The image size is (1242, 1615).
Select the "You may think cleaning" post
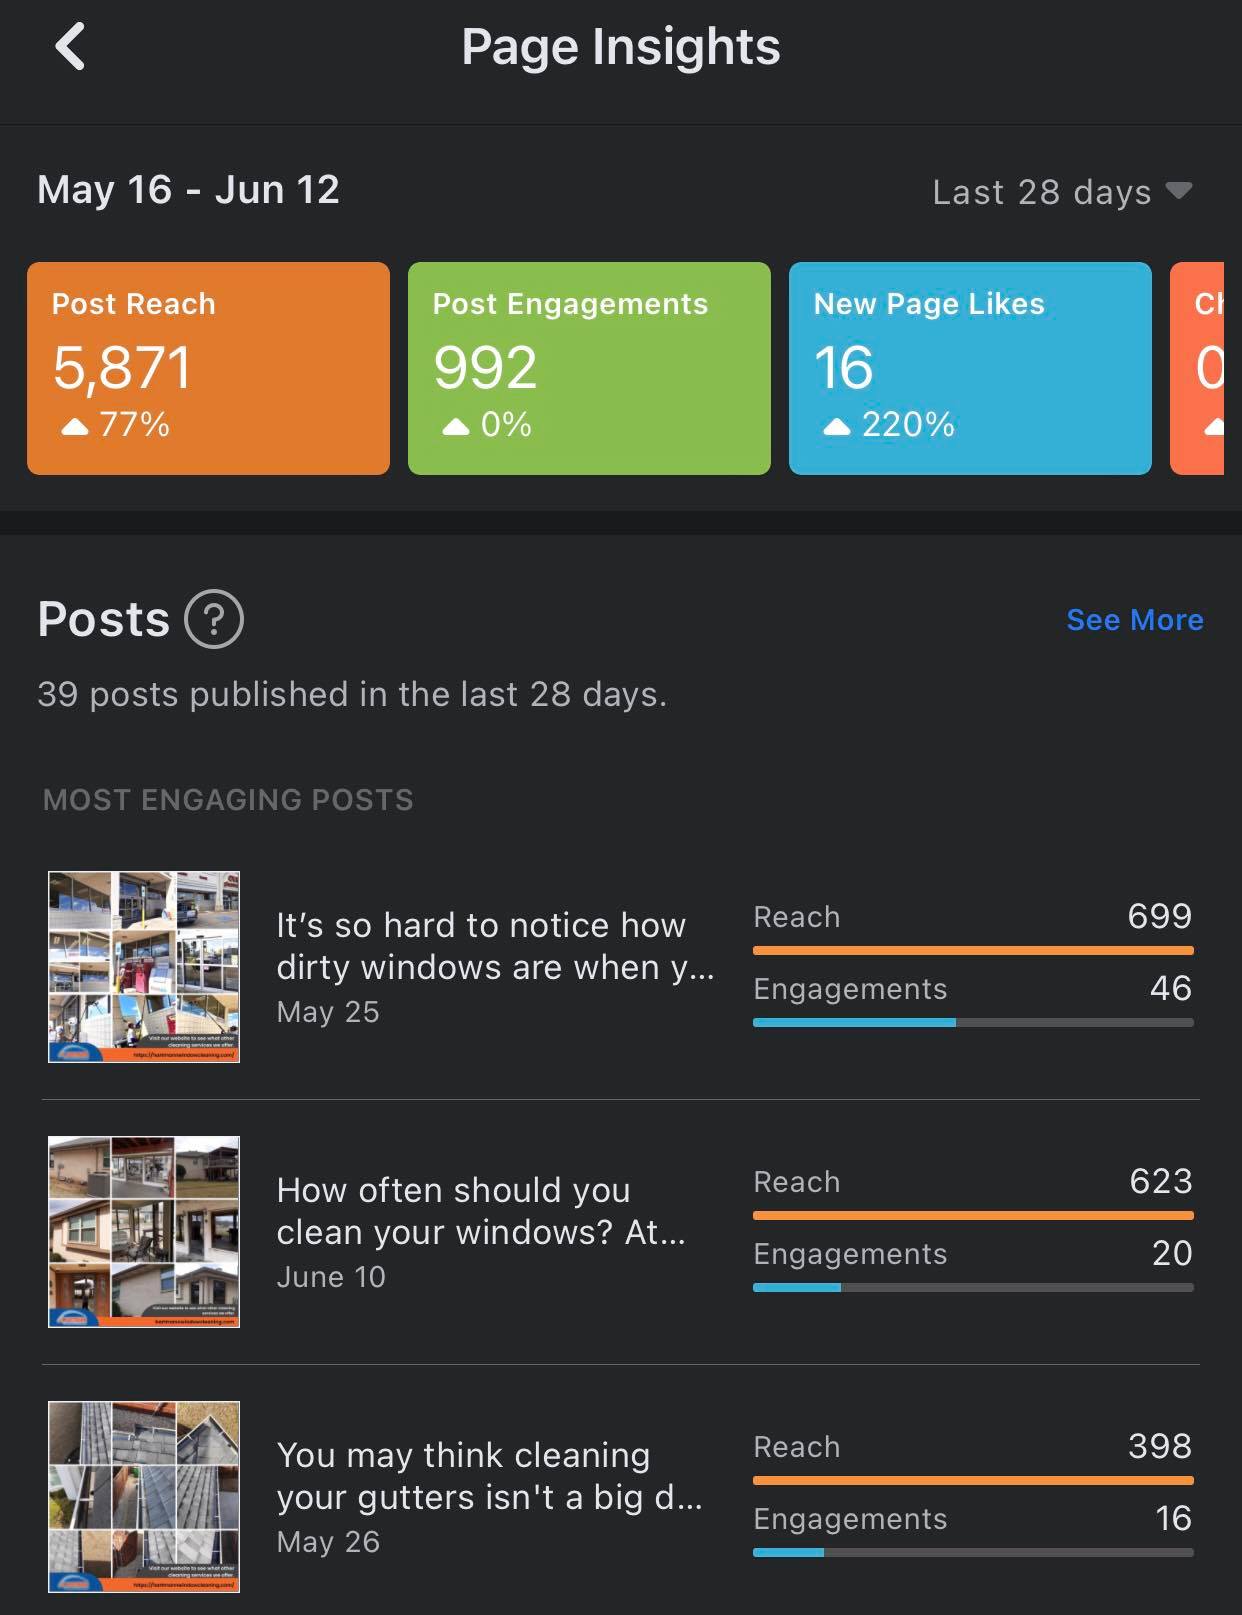(x=489, y=1476)
